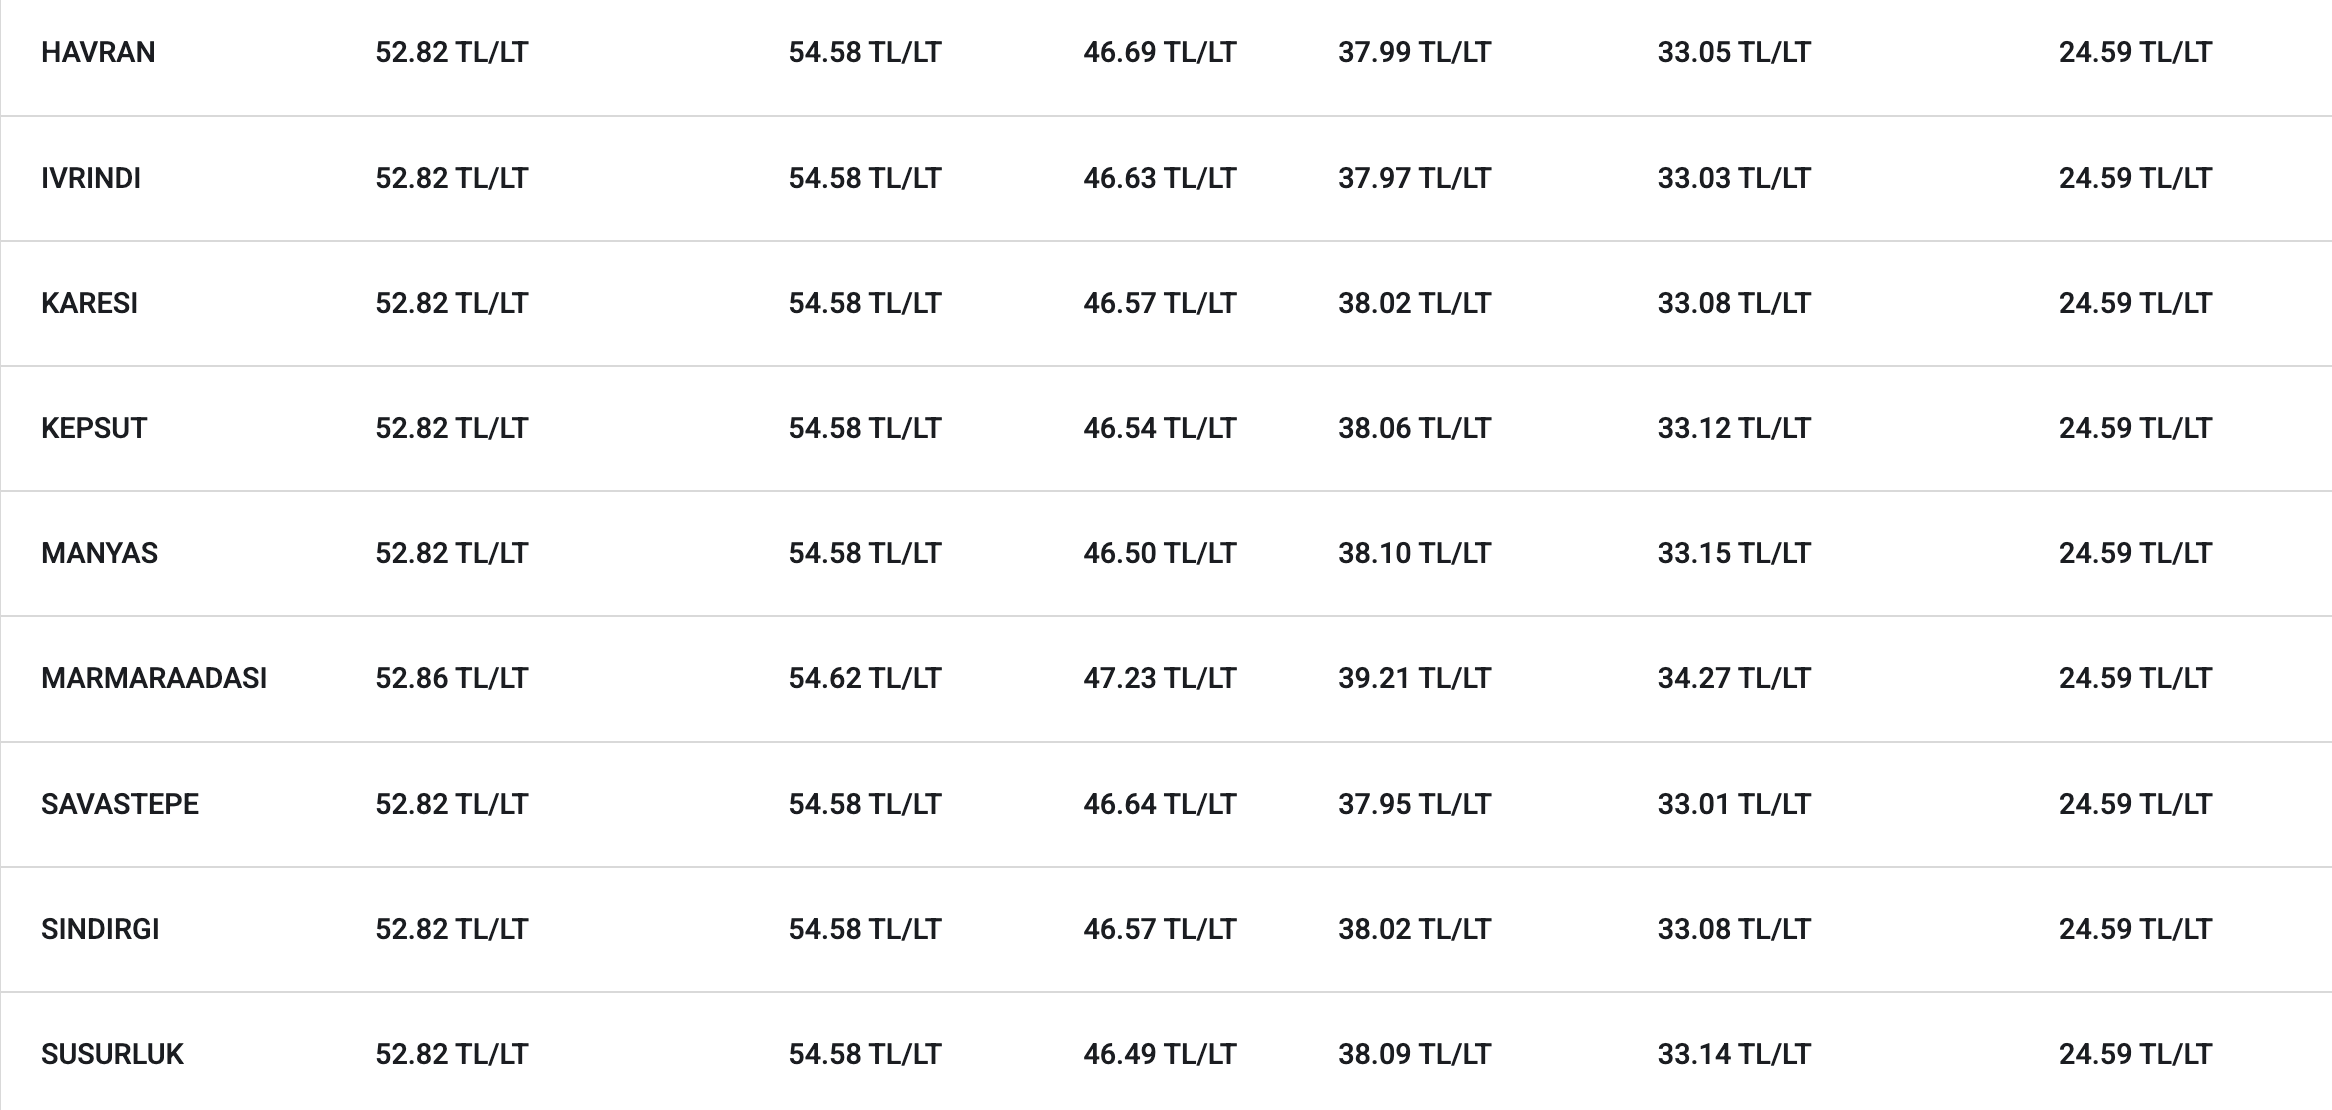The image size is (2332, 1110).
Task: Select the MANYAS district row label
Action: 99,553
